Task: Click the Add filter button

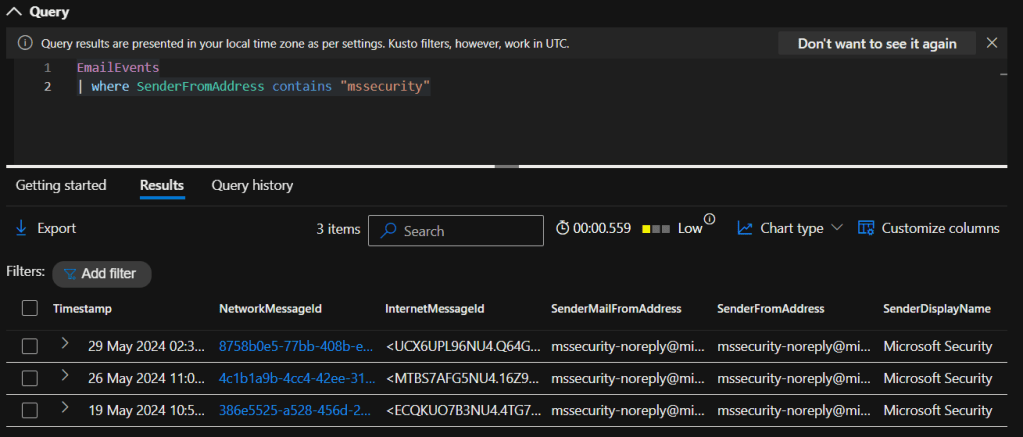Action: pos(101,273)
